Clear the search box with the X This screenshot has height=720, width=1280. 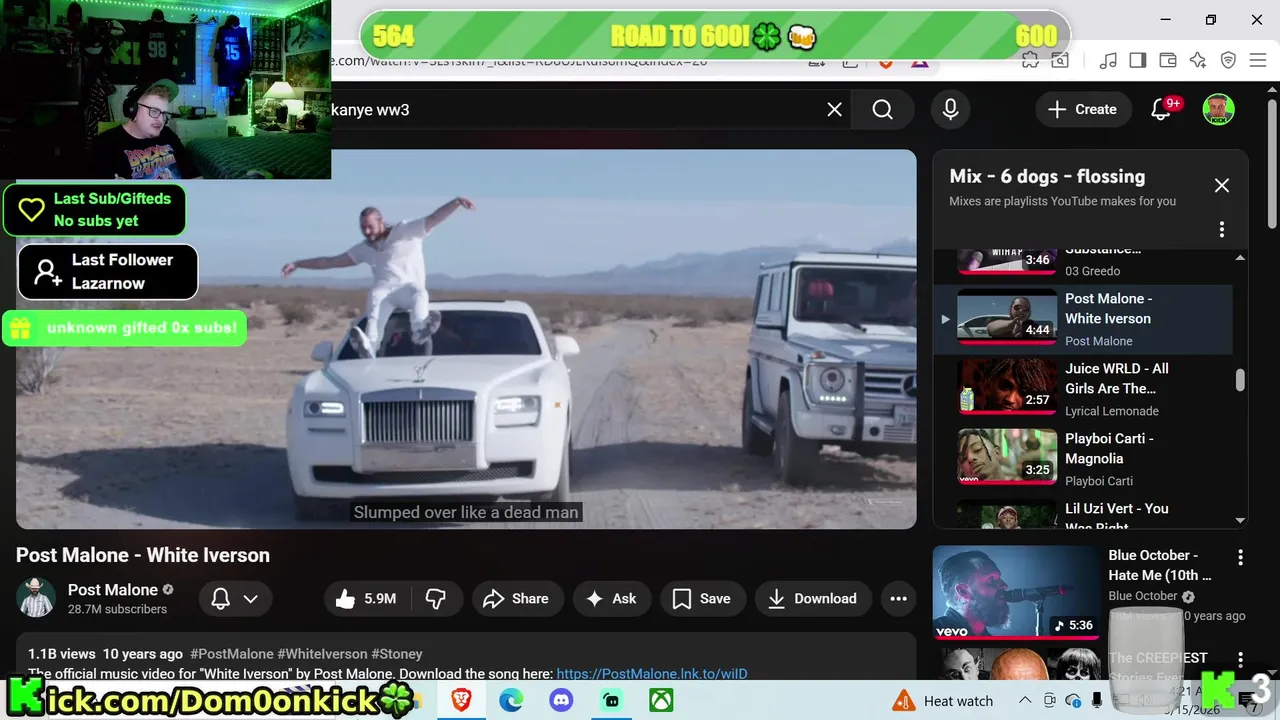pyautogui.click(x=834, y=110)
